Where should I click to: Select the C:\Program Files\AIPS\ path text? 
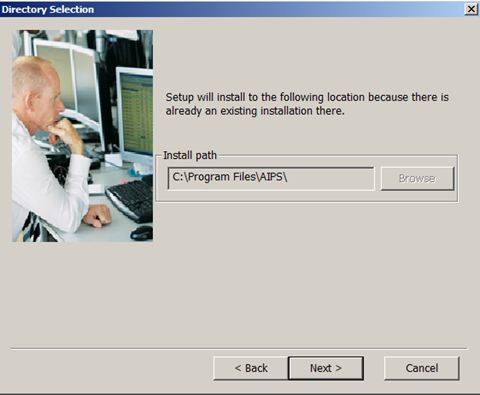click(230, 177)
